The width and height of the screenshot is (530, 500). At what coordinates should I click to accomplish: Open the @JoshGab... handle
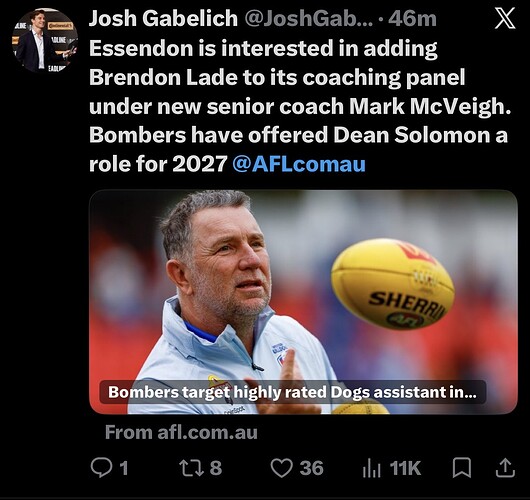[308, 19]
